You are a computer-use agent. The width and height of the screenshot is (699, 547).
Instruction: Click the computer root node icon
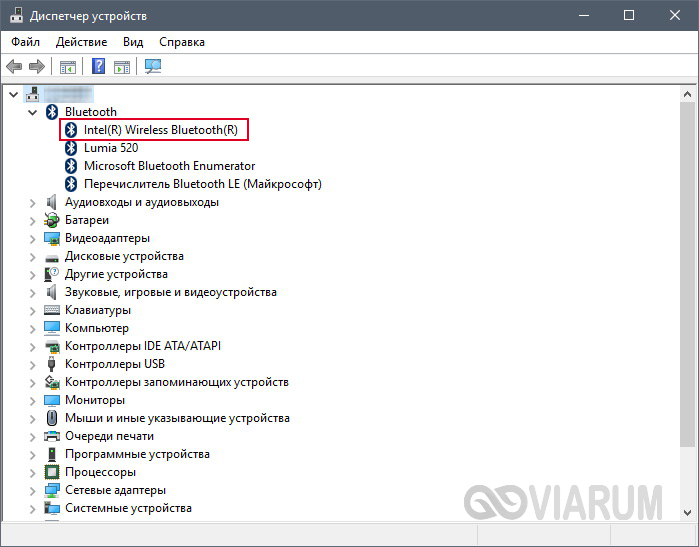[x=33, y=94]
